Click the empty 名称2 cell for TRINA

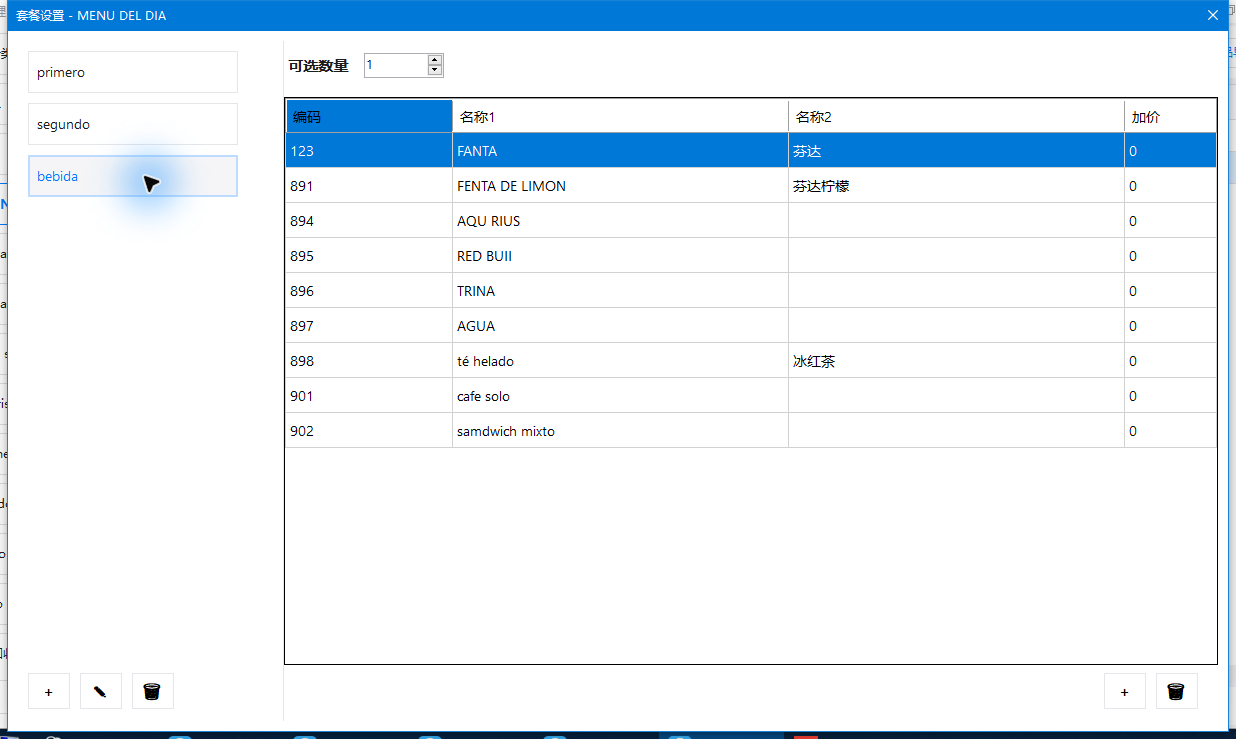pos(956,291)
